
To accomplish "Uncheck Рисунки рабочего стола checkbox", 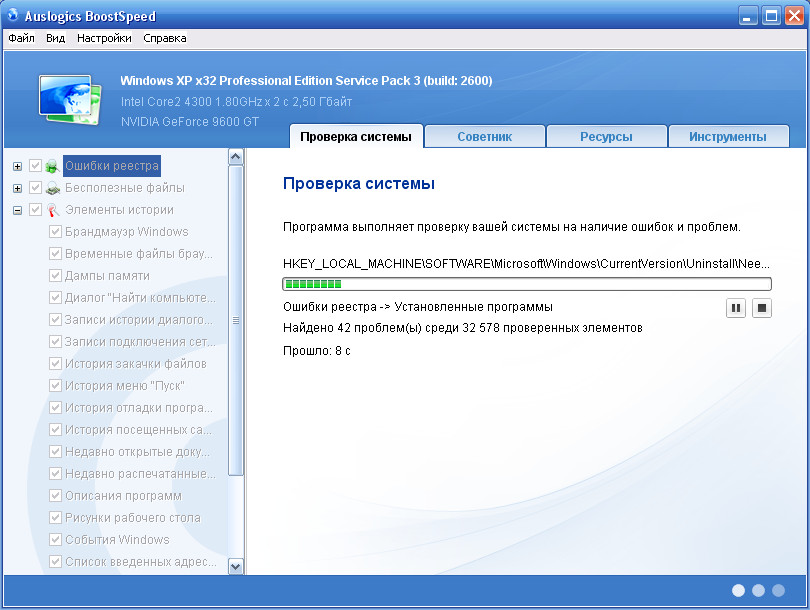I will click(x=55, y=518).
